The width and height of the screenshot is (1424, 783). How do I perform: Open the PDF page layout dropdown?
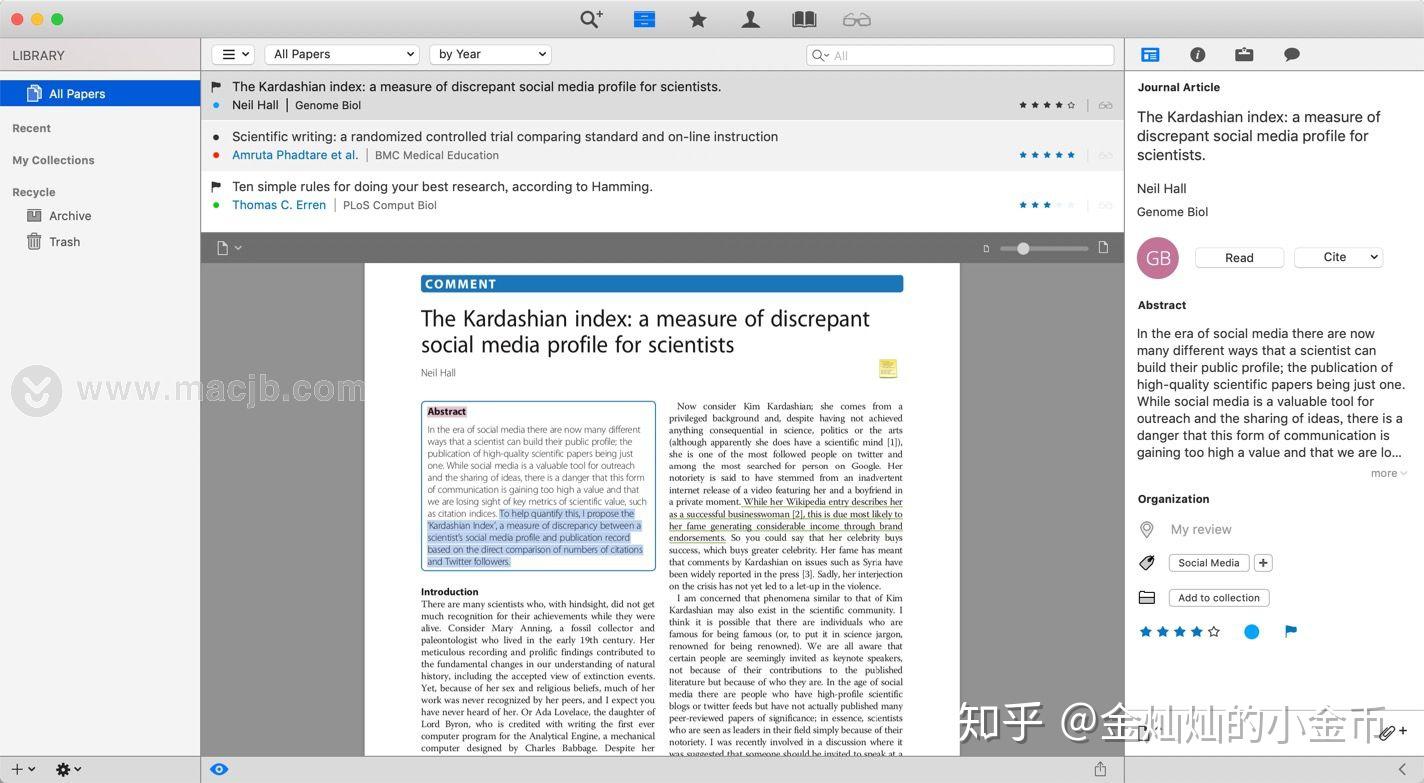pyautogui.click(x=229, y=248)
